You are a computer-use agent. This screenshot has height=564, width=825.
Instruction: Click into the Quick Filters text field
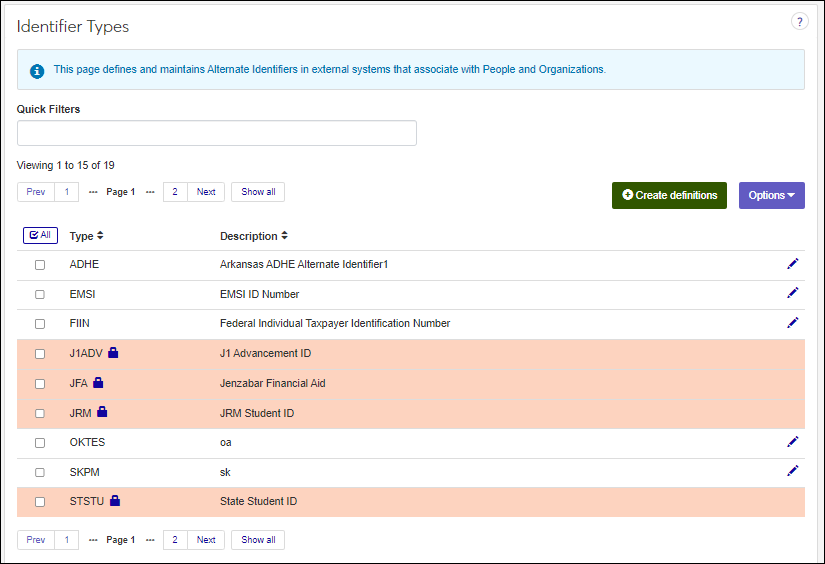pyautogui.click(x=216, y=133)
